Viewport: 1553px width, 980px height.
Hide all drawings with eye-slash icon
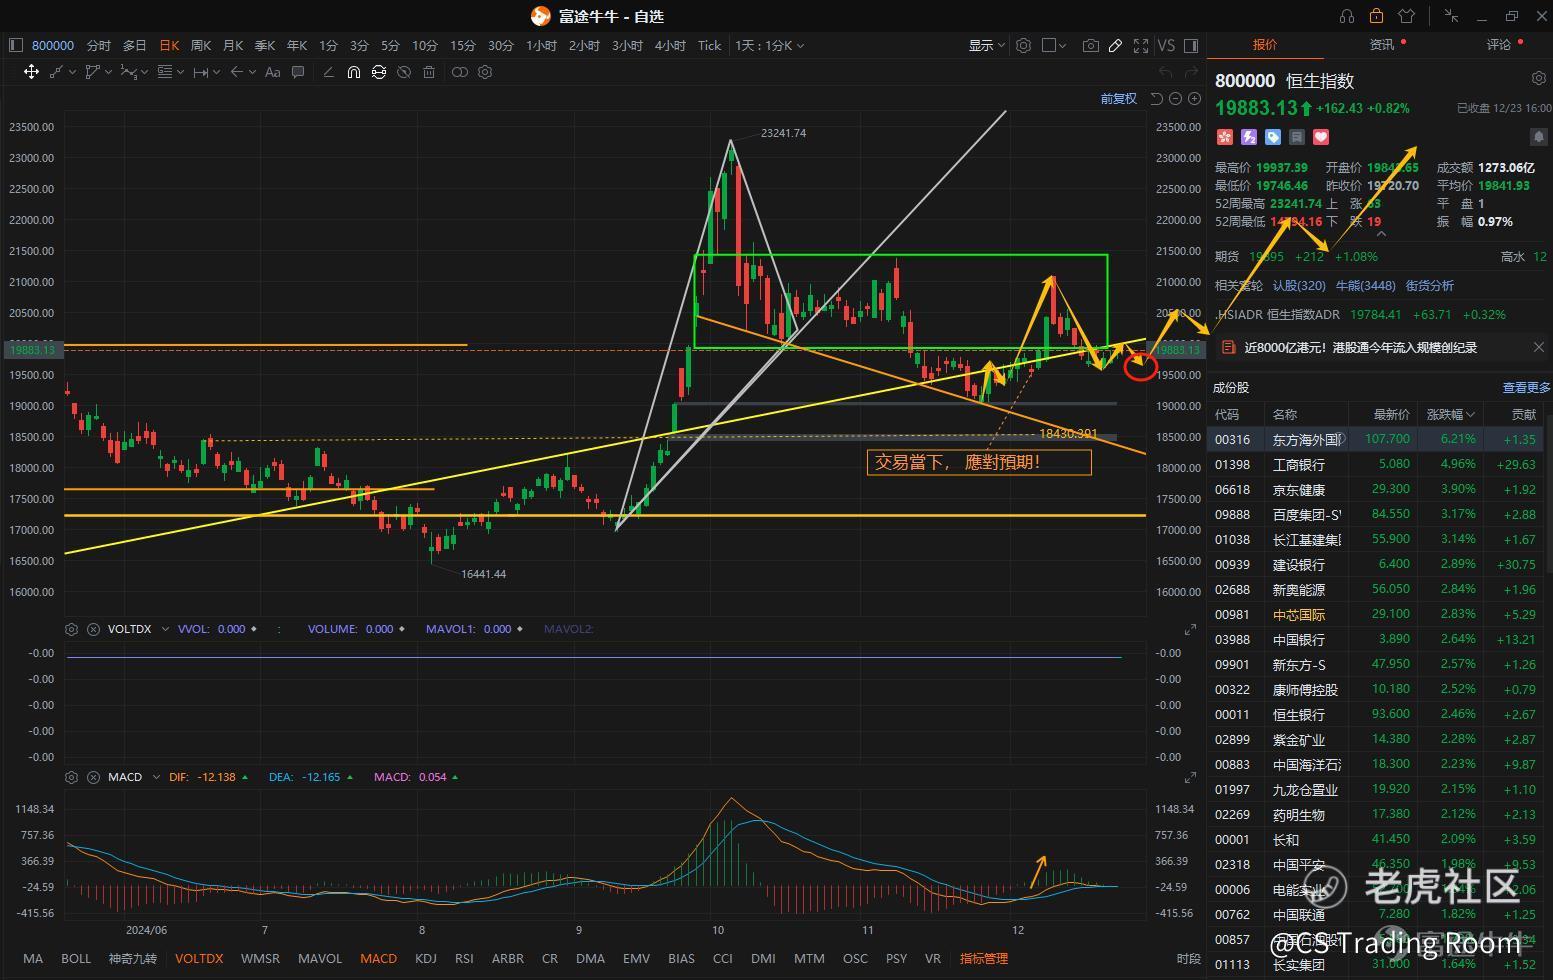click(404, 72)
